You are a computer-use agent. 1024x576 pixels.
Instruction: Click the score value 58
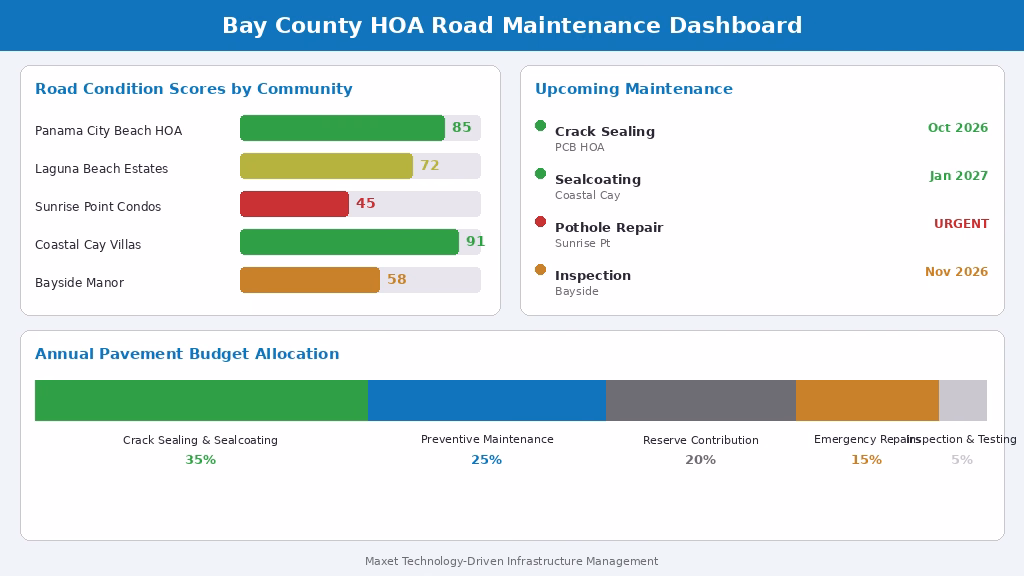397,279
